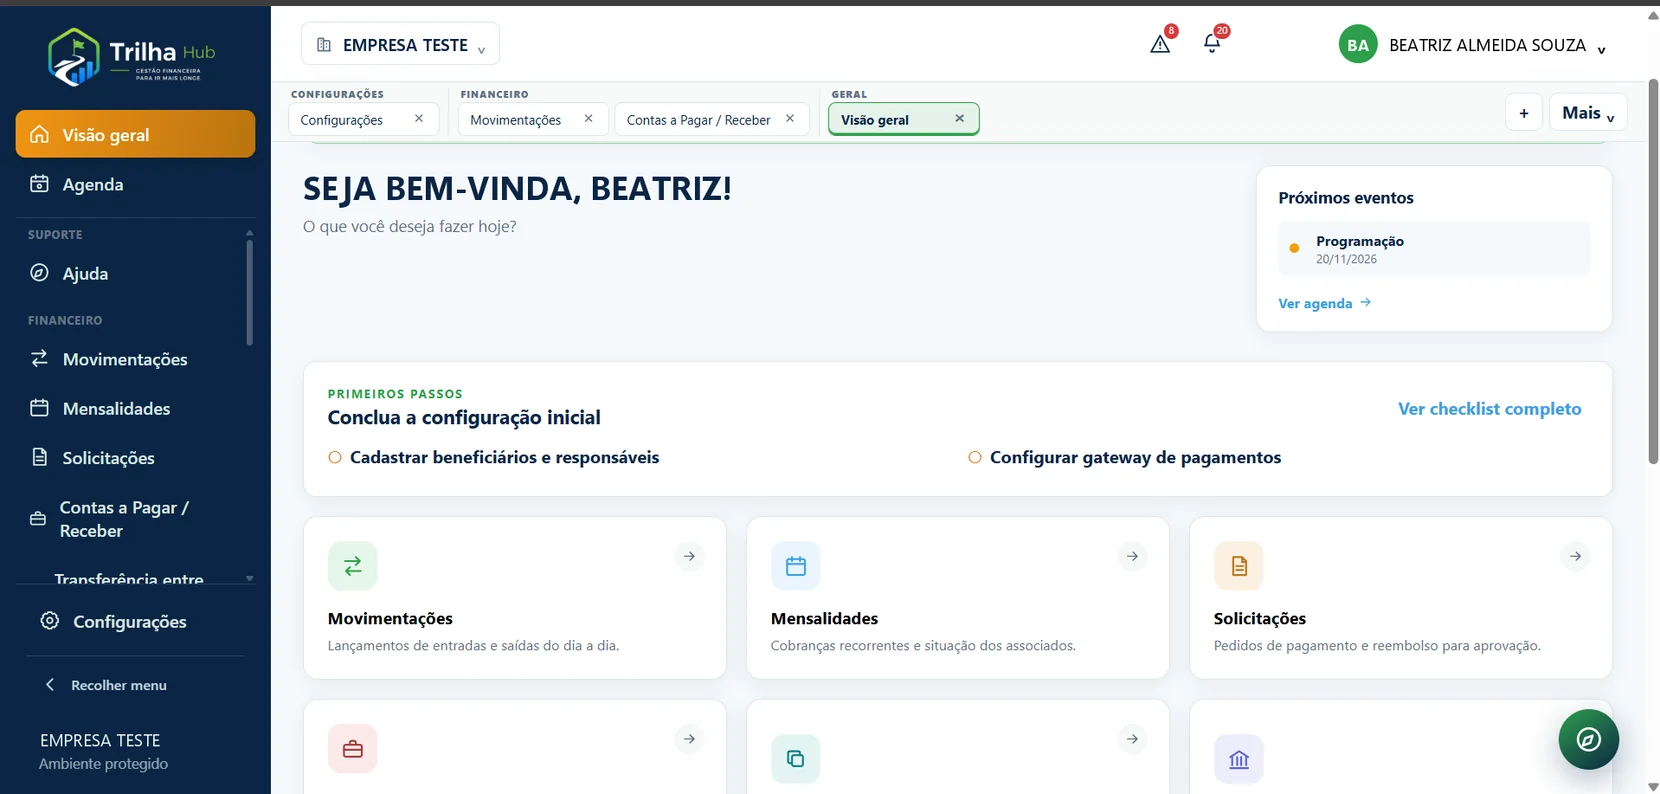Click the Trilha Hub logo

pyautogui.click(x=131, y=56)
